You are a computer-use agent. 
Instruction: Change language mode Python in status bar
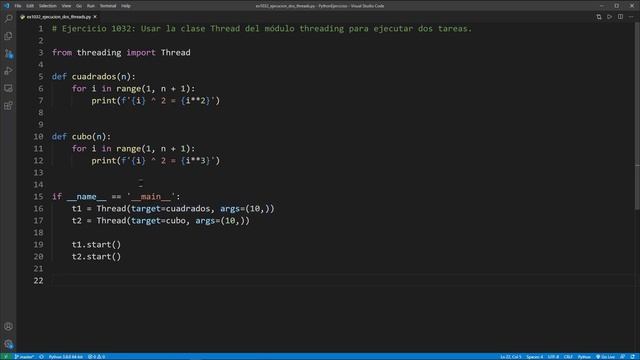click(584, 357)
